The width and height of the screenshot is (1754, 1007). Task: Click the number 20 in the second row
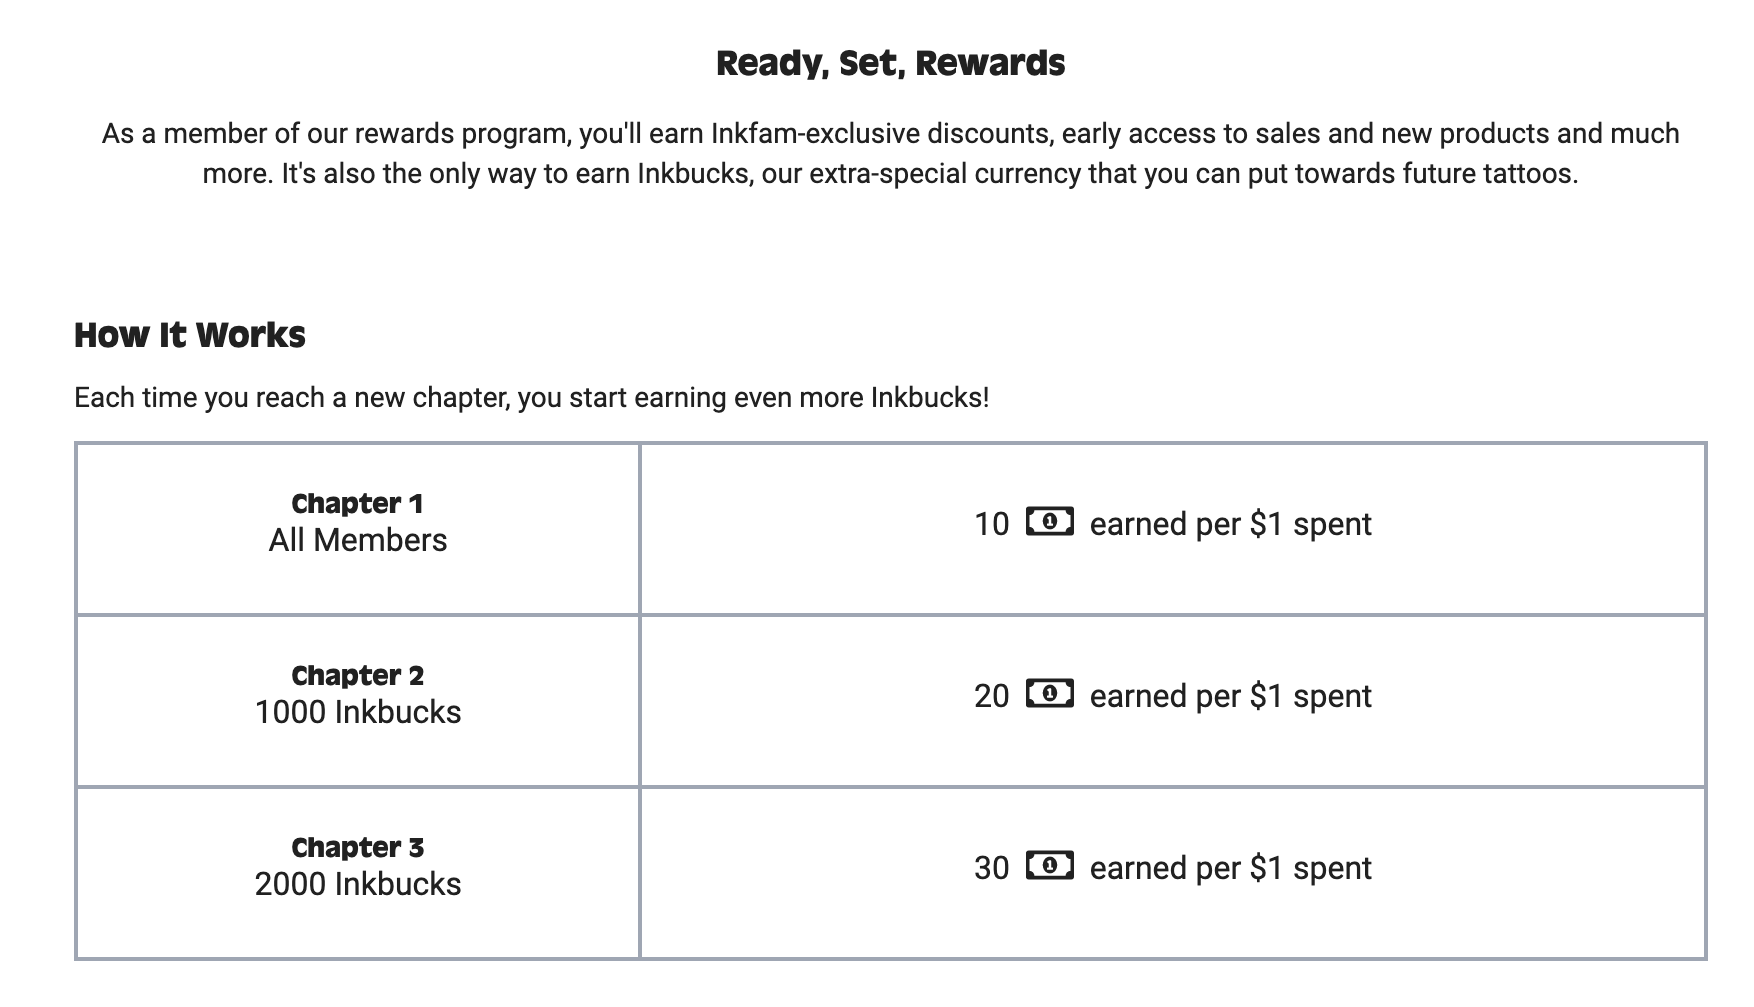991,696
